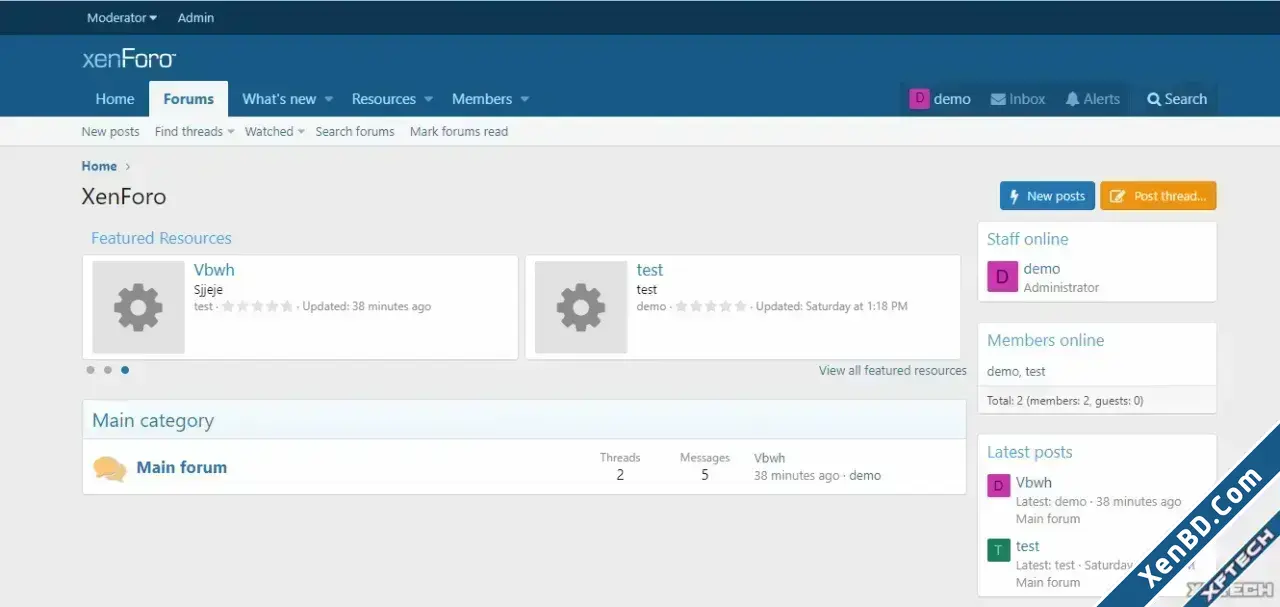Screen dimensions: 1280x607
Task: Click demo in the Members online list
Action: pyautogui.click(x=1003, y=371)
